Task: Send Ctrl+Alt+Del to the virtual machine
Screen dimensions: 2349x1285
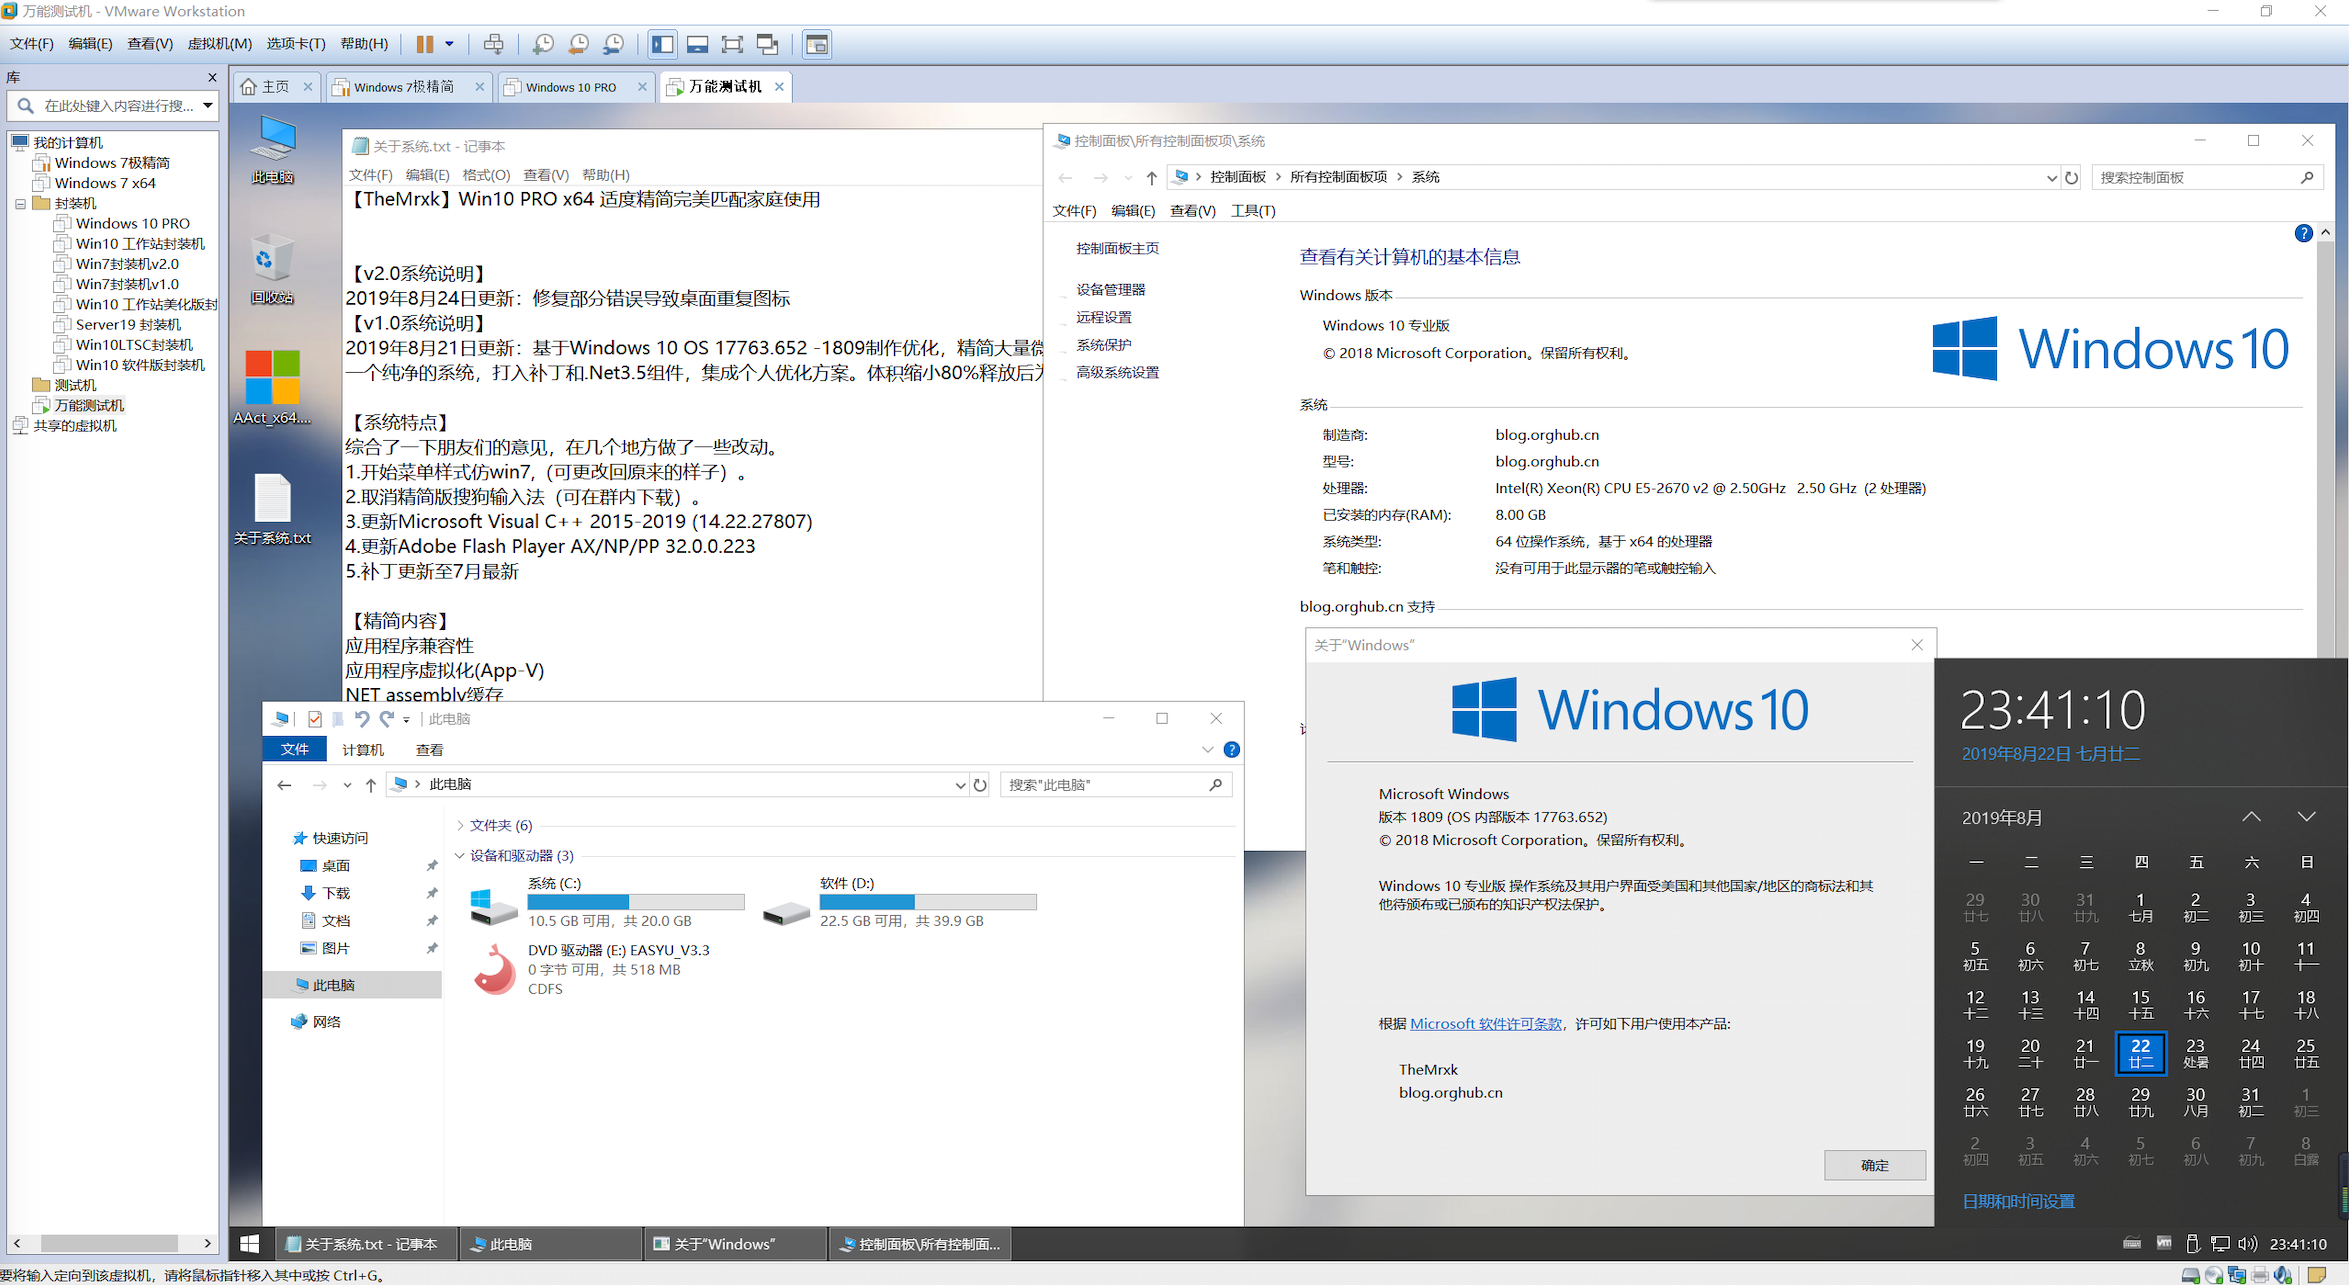Action: [493, 44]
